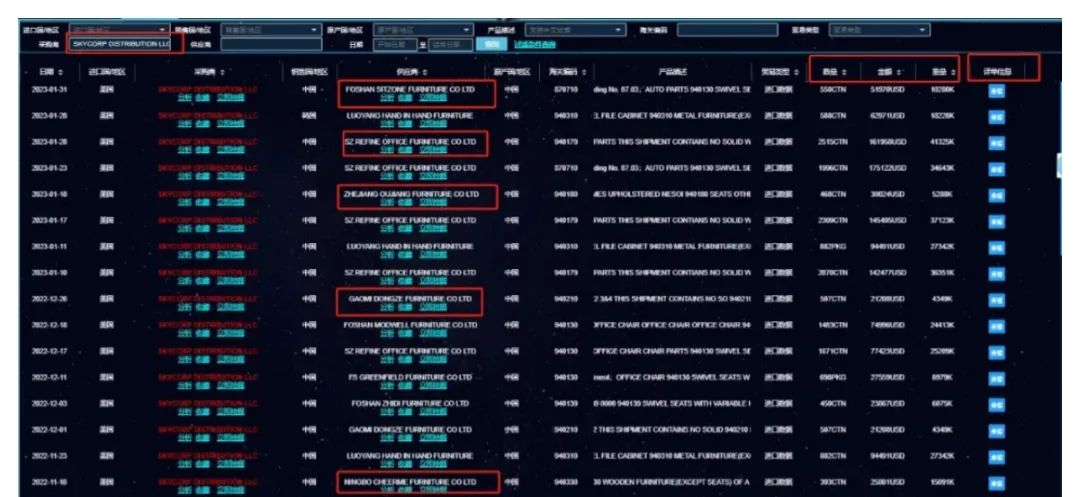1080x497 pixels.
Task: Focus the empty supplier filter field
Action: pos(271,44)
